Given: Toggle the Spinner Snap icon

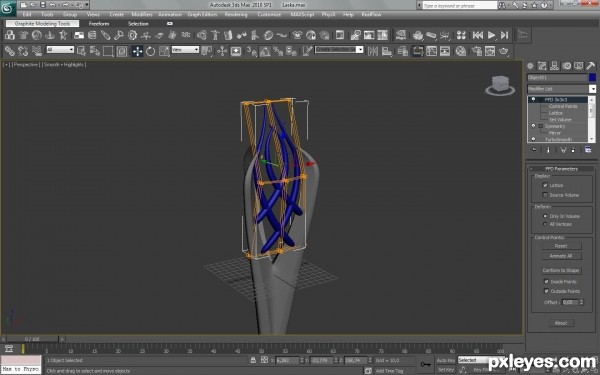Looking at the screenshot, I should point(292,51).
